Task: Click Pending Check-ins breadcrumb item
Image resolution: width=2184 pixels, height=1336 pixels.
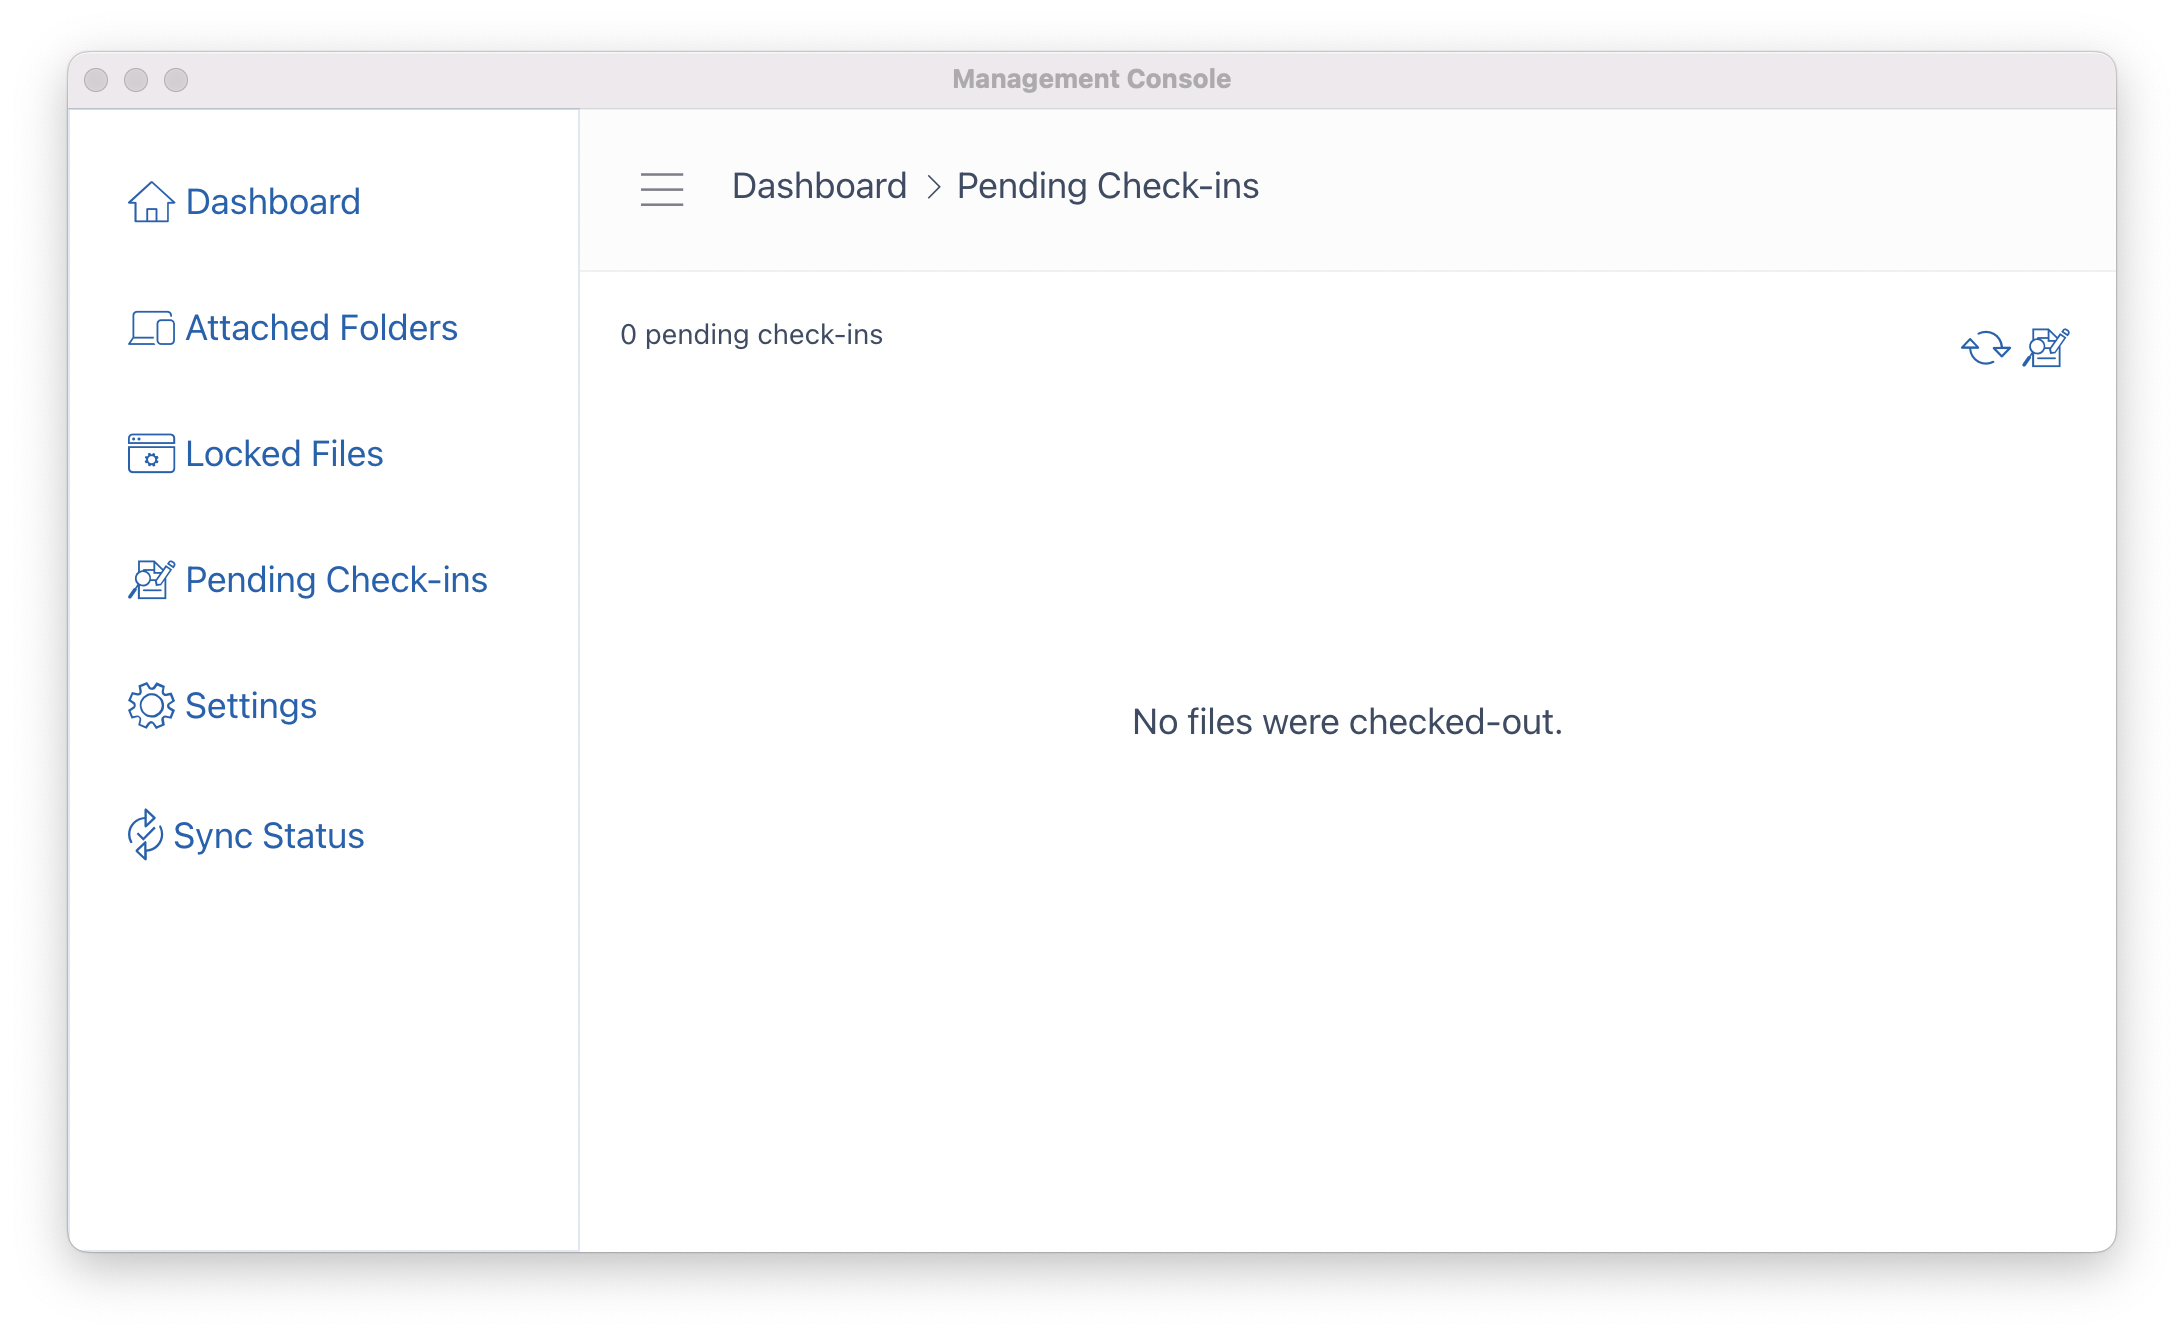Action: point(1108,186)
